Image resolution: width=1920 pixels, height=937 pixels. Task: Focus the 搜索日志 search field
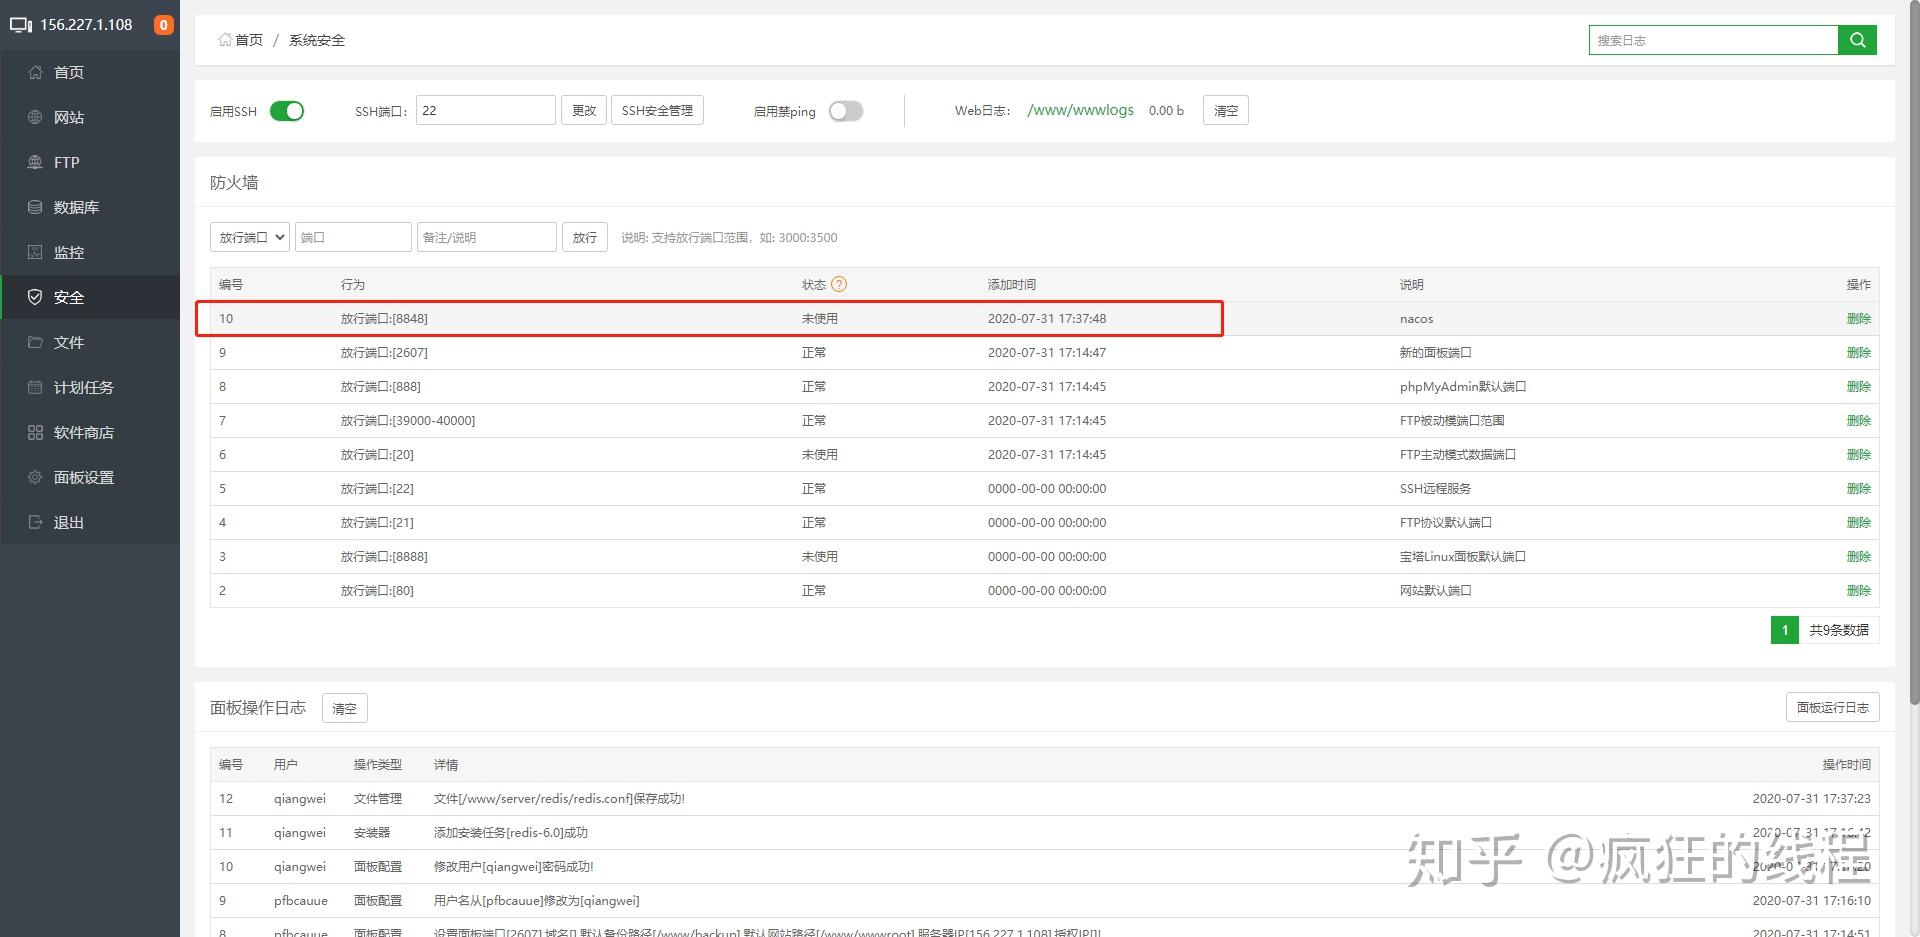coord(1713,40)
